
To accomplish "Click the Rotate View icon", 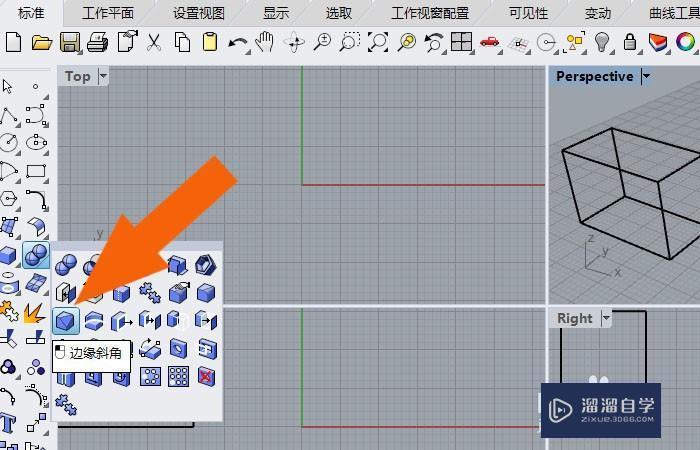I will tap(294, 42).
